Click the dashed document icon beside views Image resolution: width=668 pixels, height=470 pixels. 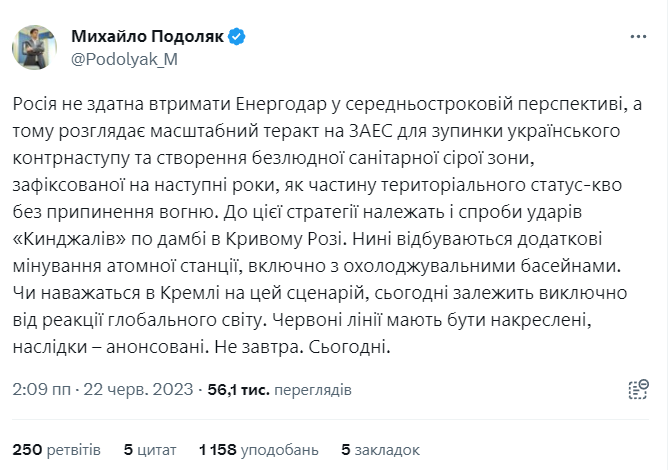pyautogui.click(x=637, y=389)
